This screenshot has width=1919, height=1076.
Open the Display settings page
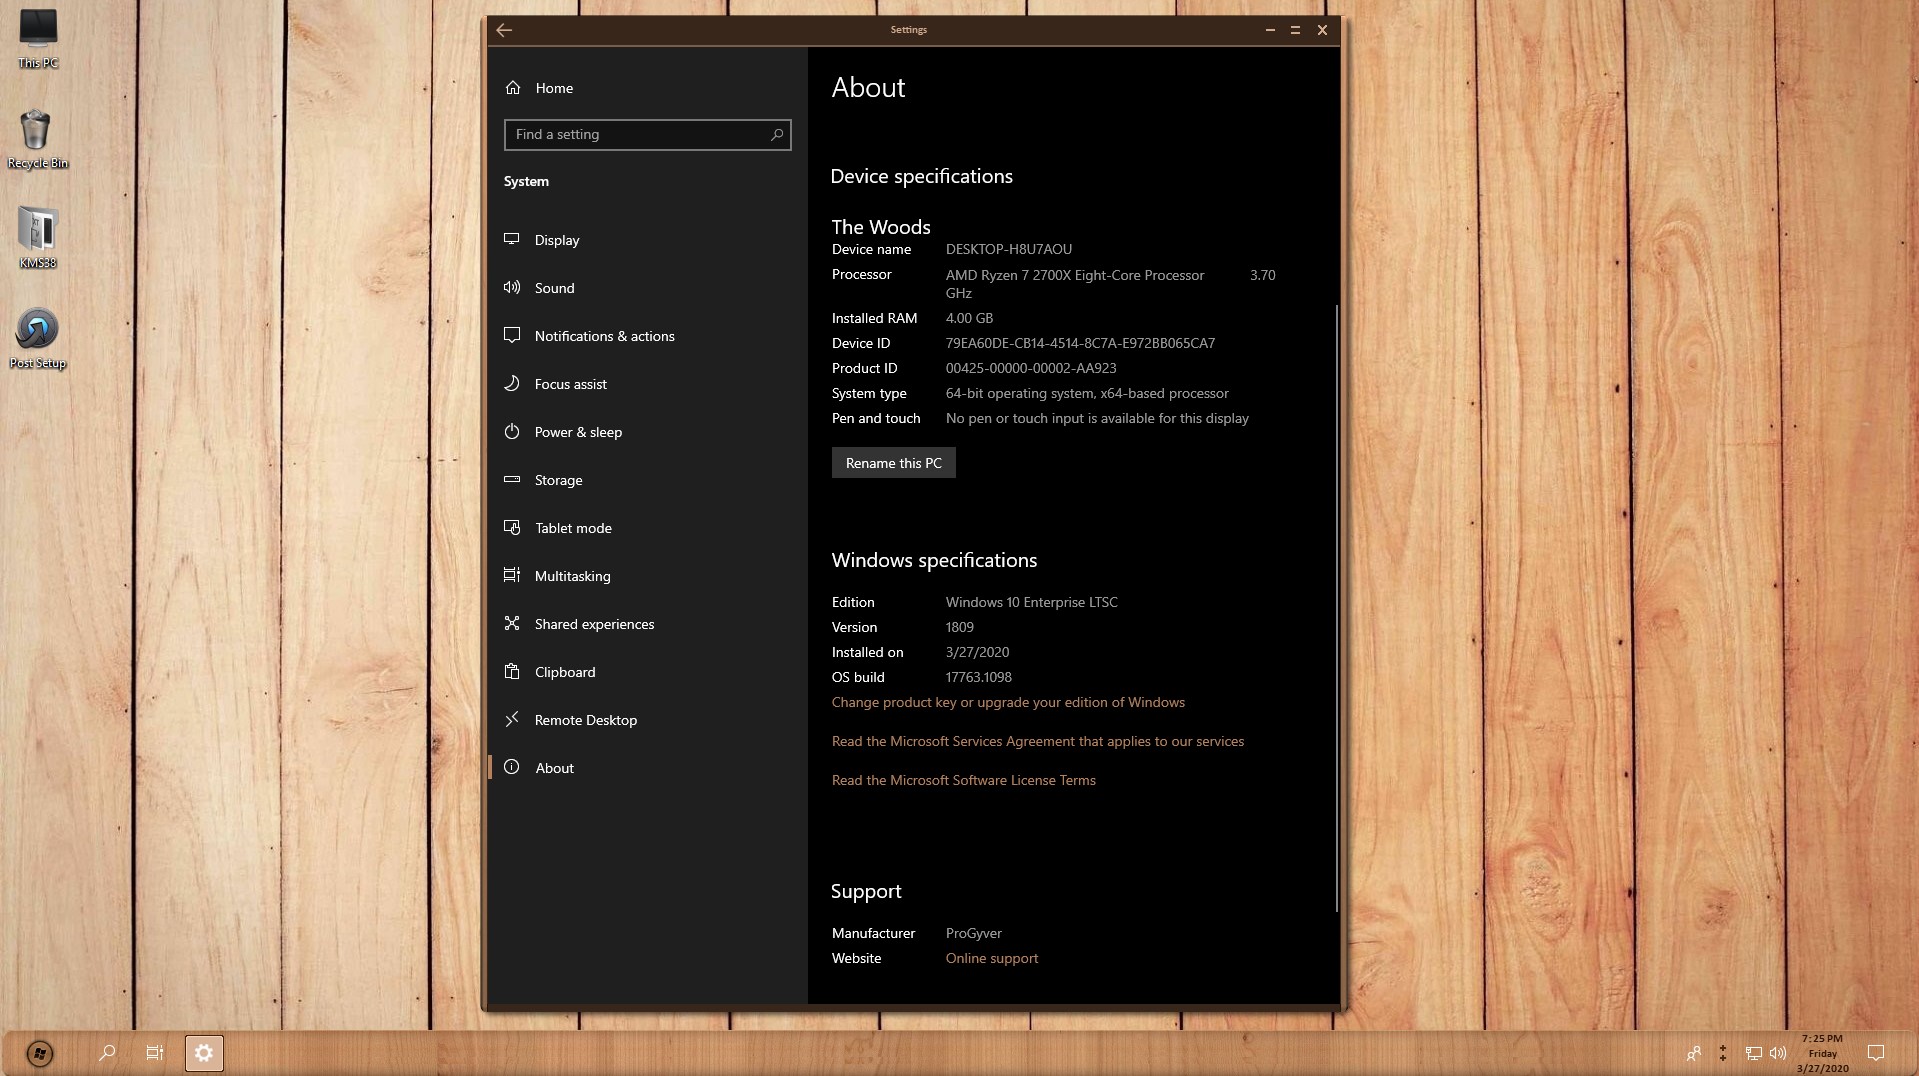pyautogui.click(x=648, y=240)
